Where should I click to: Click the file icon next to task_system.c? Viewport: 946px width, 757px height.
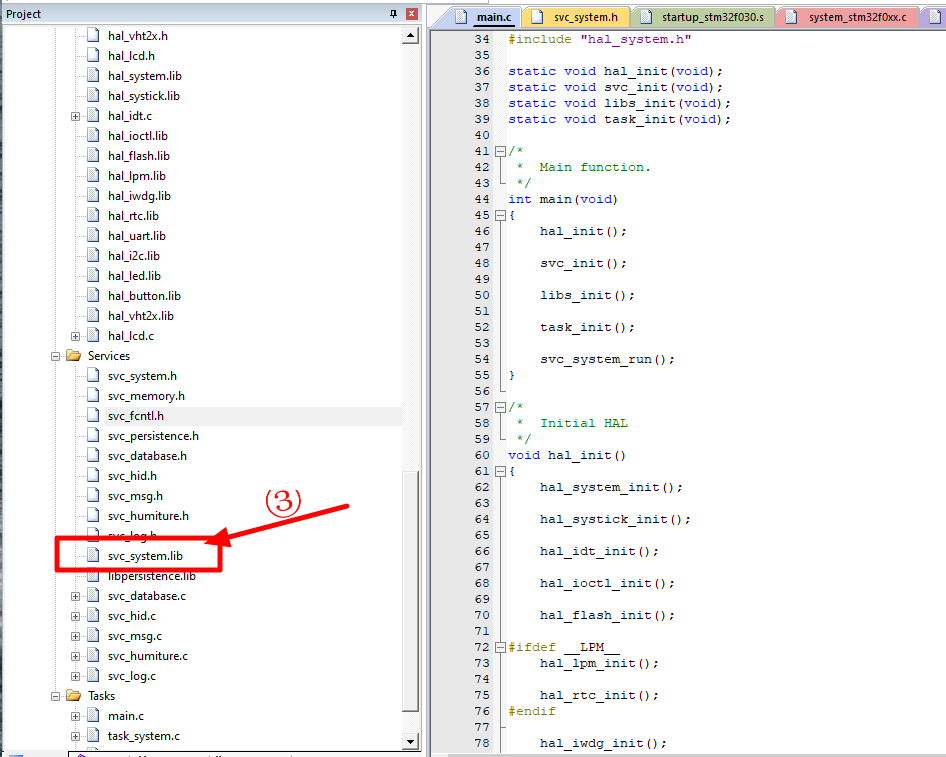pos(93,736)
